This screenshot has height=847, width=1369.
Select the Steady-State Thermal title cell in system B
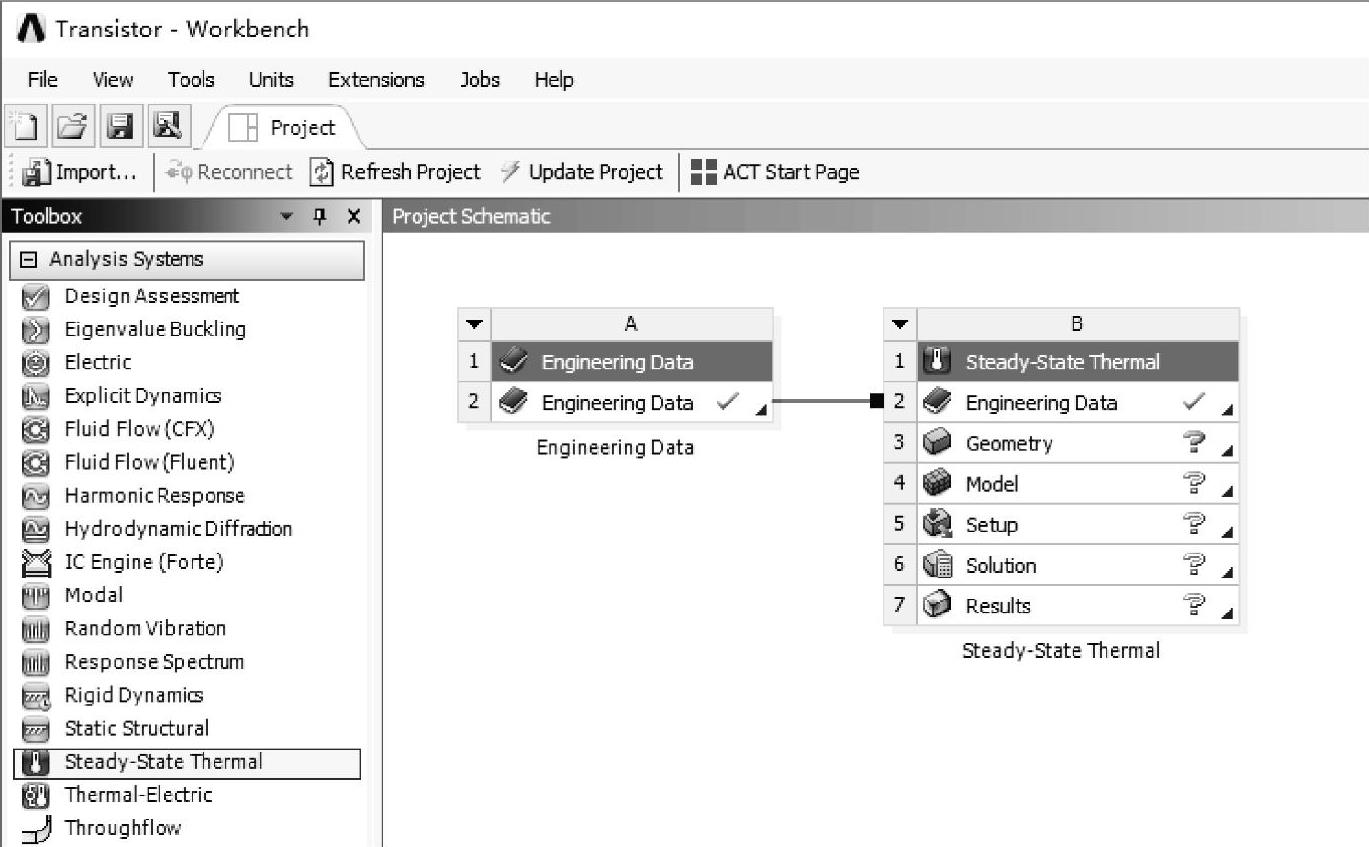tap(1078, 362)
